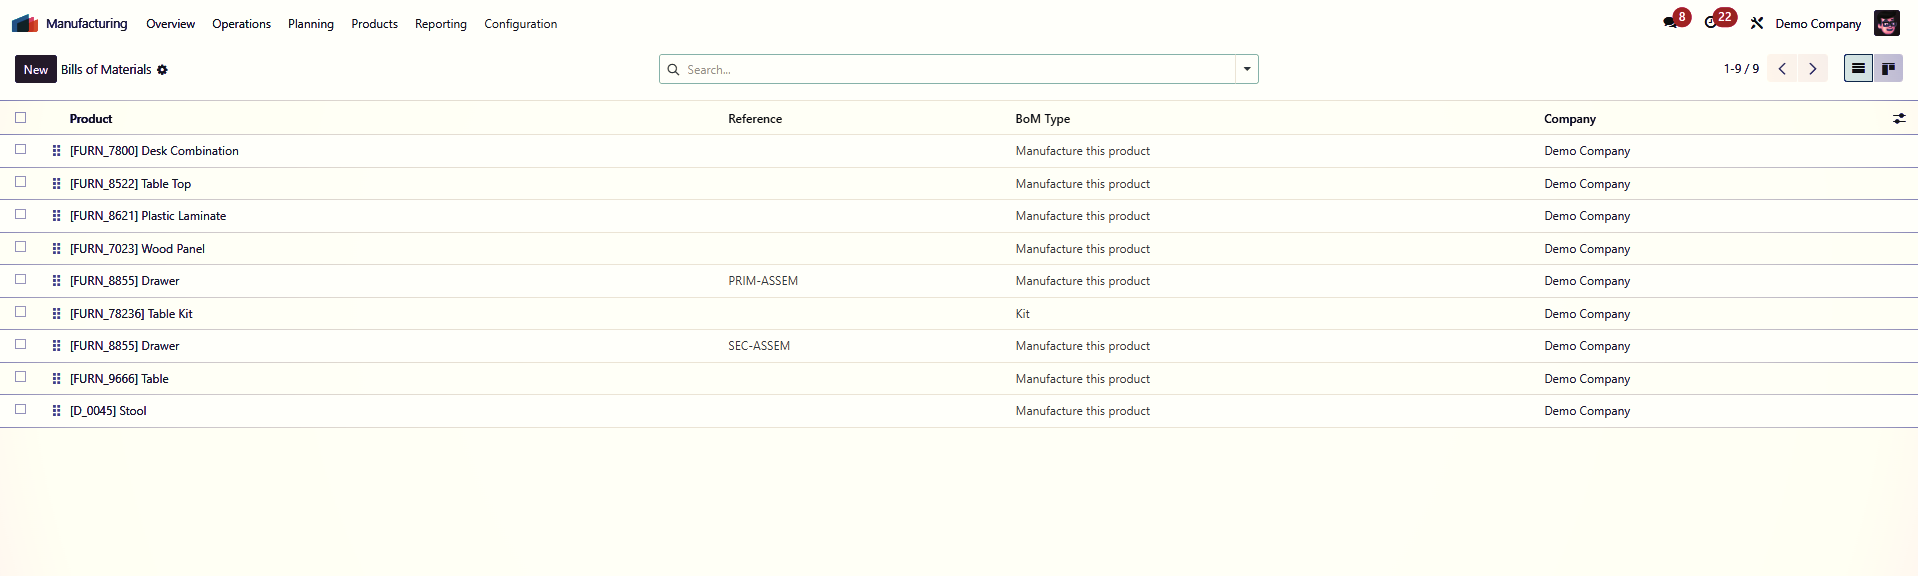This screenshot has width=1918, height=576.
Task: Tick the select-all checkbox in header
Action: click(x=20, y=118)
